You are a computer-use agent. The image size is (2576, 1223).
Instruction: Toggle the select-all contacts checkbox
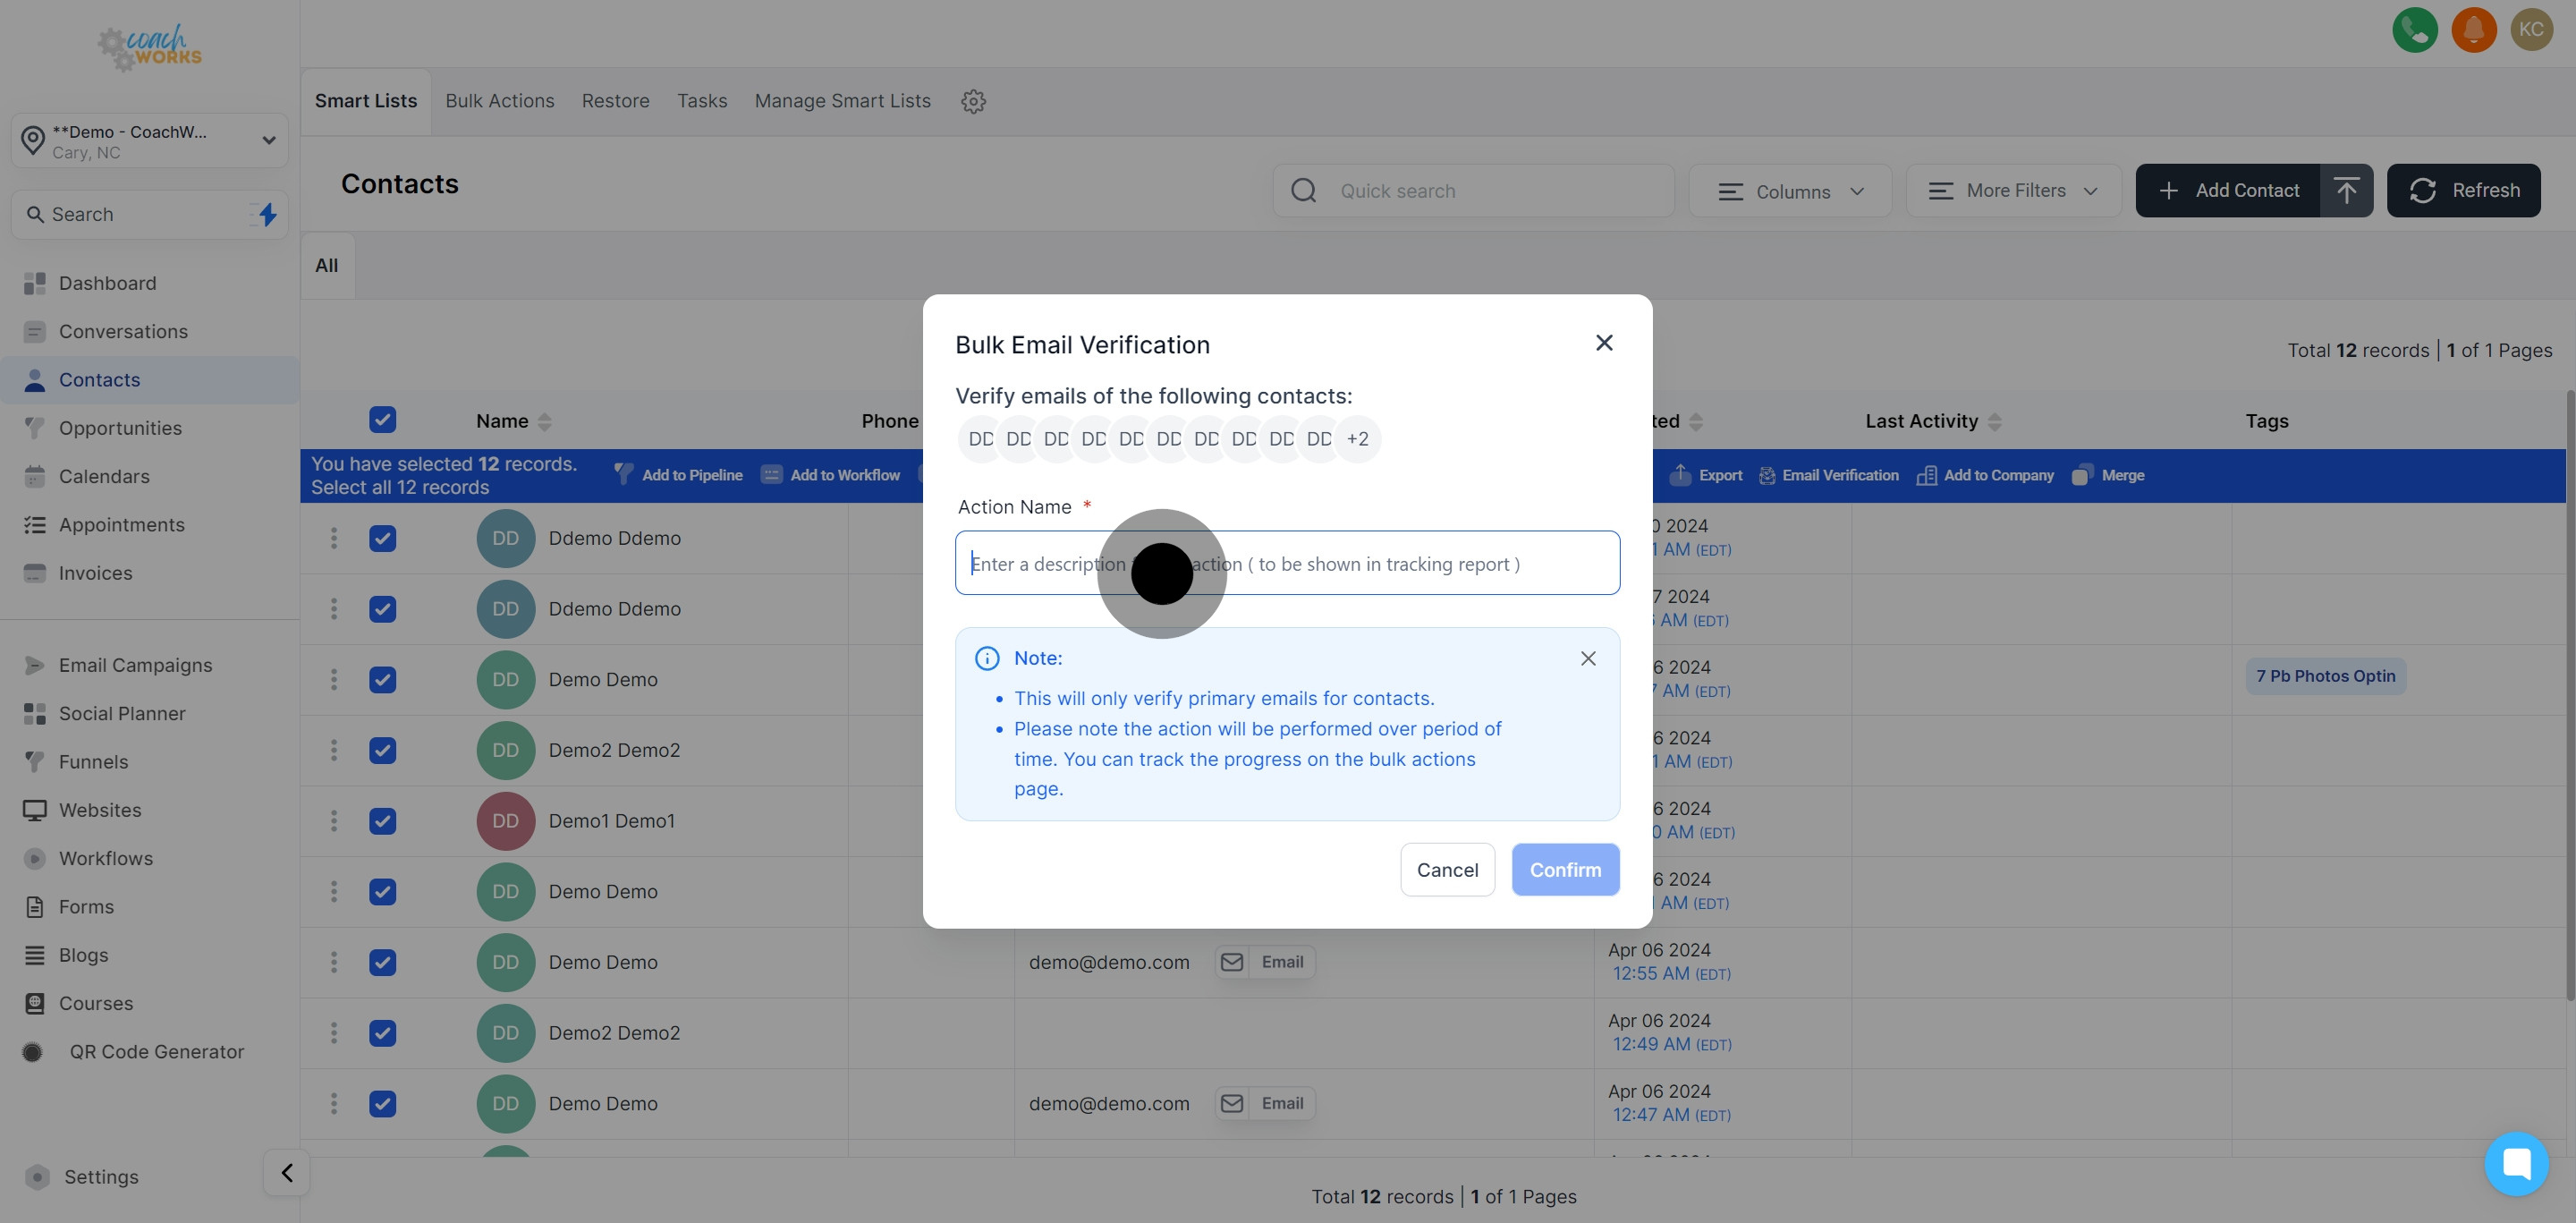click(382, 420)
